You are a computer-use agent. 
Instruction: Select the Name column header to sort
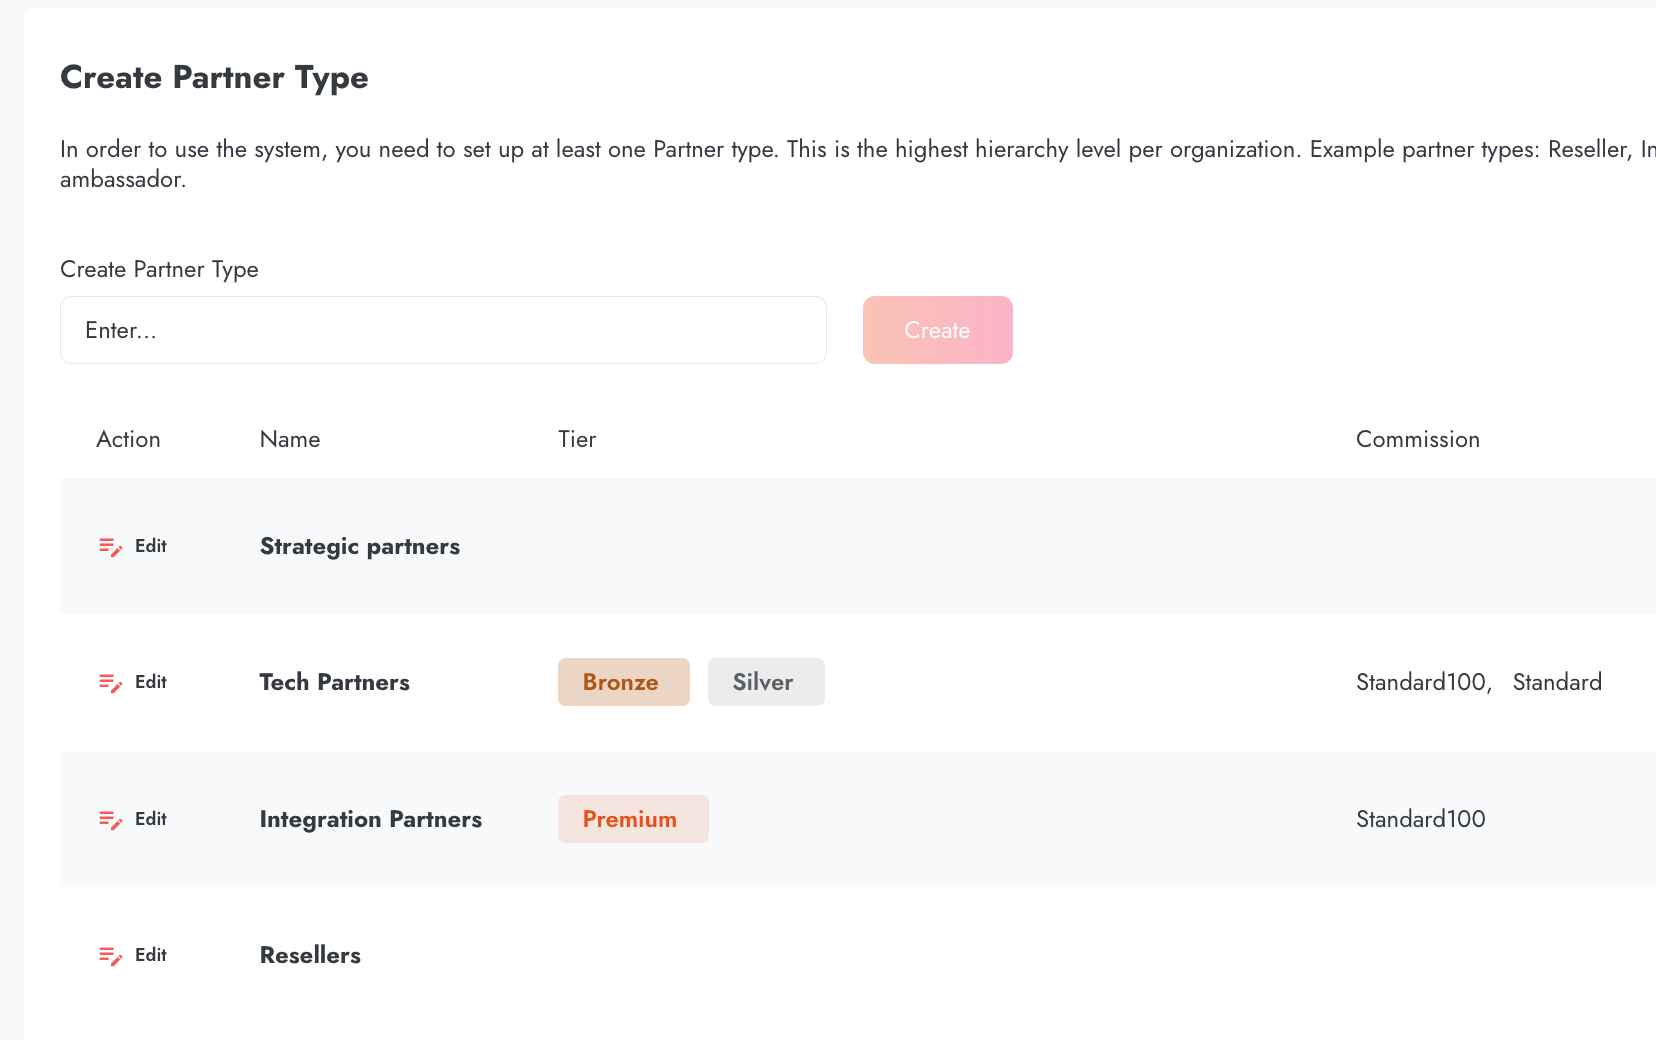click(289, 439)
